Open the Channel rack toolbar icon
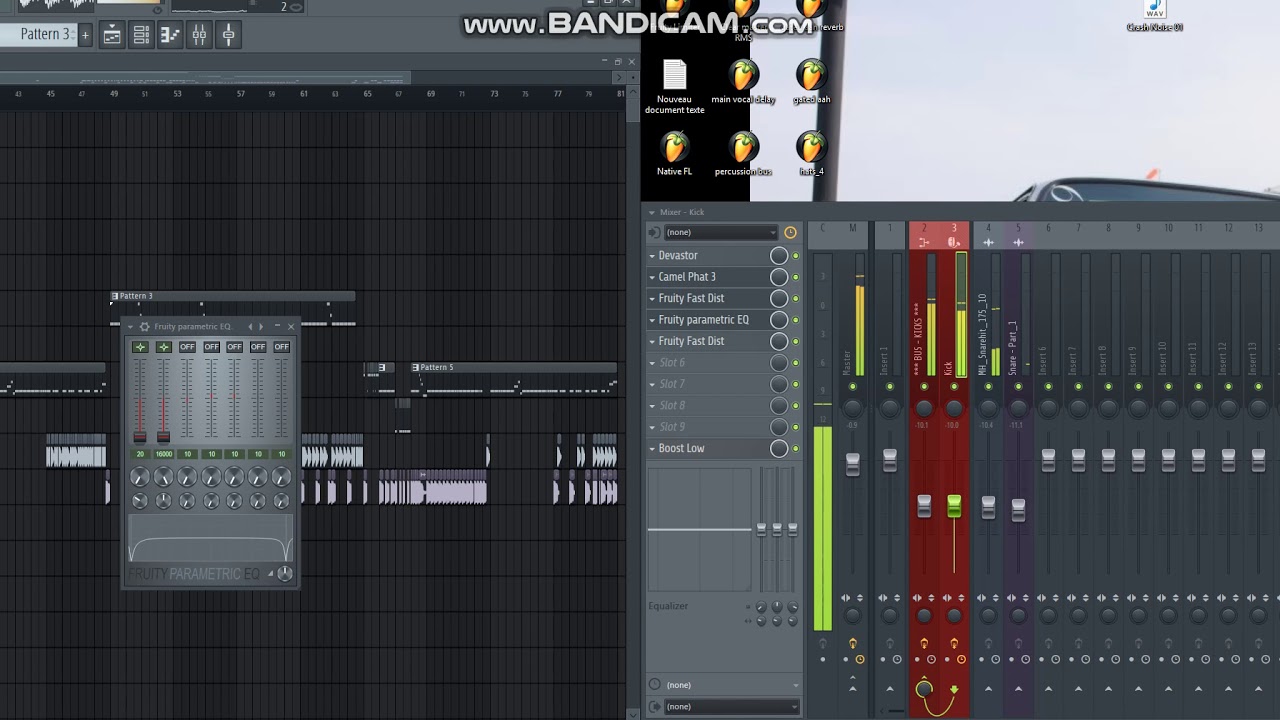 pyautogui.click(x=141, y=35)
